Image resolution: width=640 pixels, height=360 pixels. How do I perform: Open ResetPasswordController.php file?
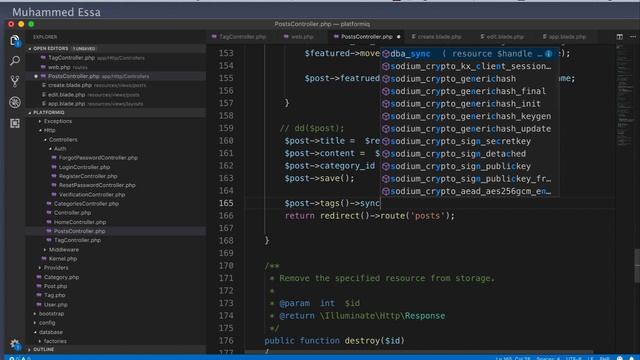coord(97,185)
